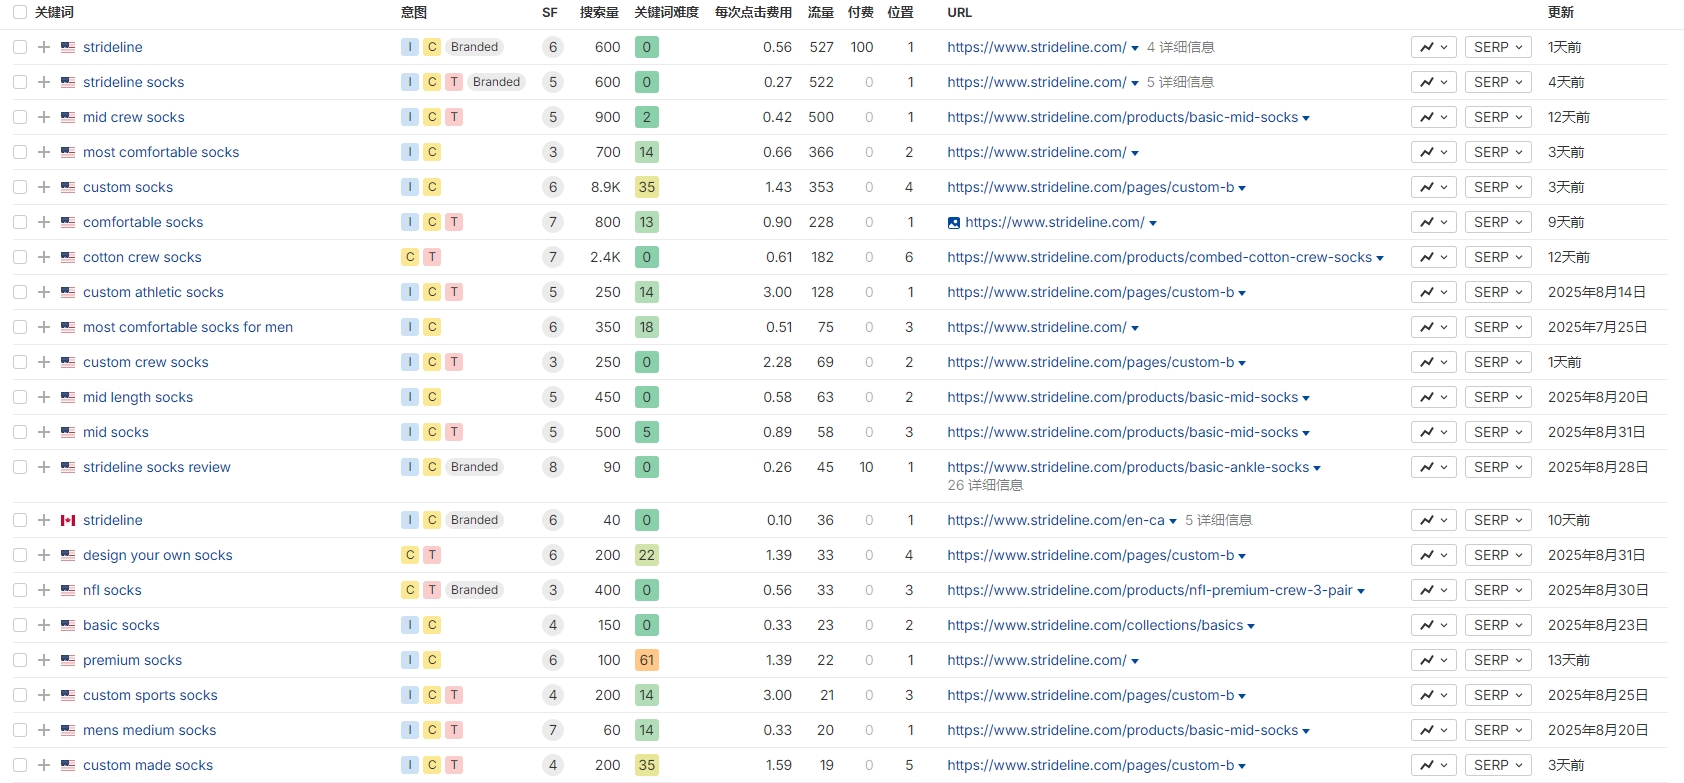Screen dimensions: 1684x783
Task: Click the plus icon beside strideline socks
Action: pos(44,82)
